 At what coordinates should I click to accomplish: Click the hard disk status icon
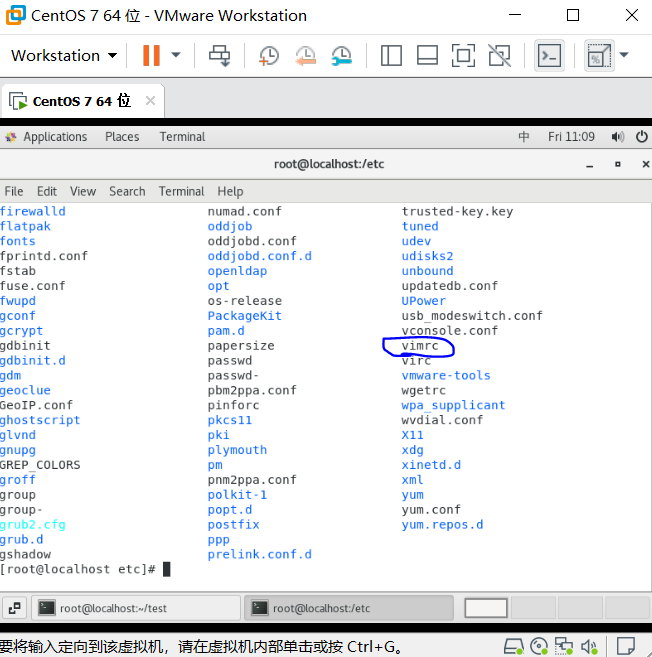pos(513,647)
